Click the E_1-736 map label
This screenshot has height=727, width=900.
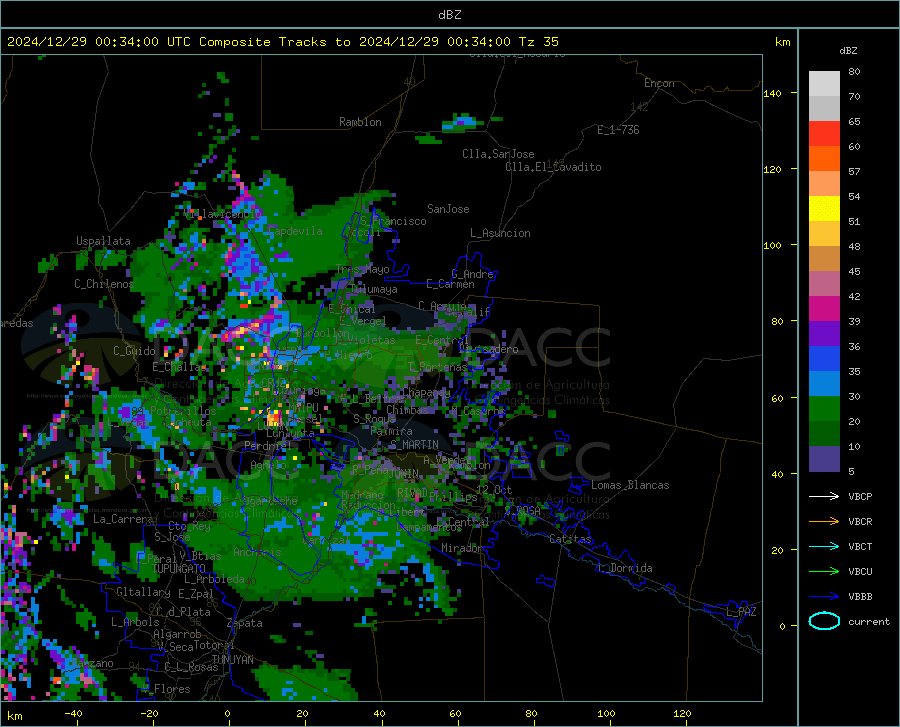(618, 130)
